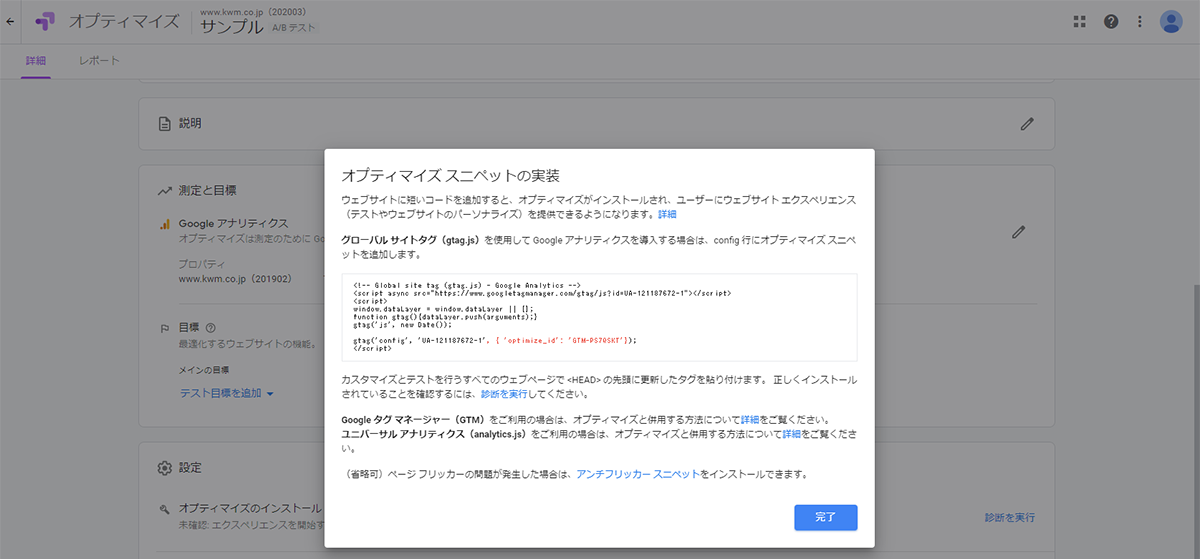Click the サンプル experiment title
Screen dimensions: 1200x559
(x=232, y=28)
